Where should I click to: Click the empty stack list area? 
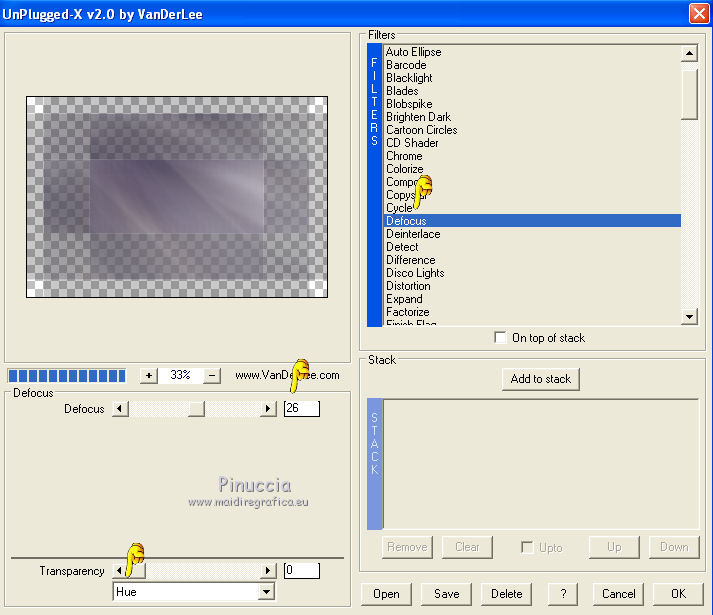(541, 464)
